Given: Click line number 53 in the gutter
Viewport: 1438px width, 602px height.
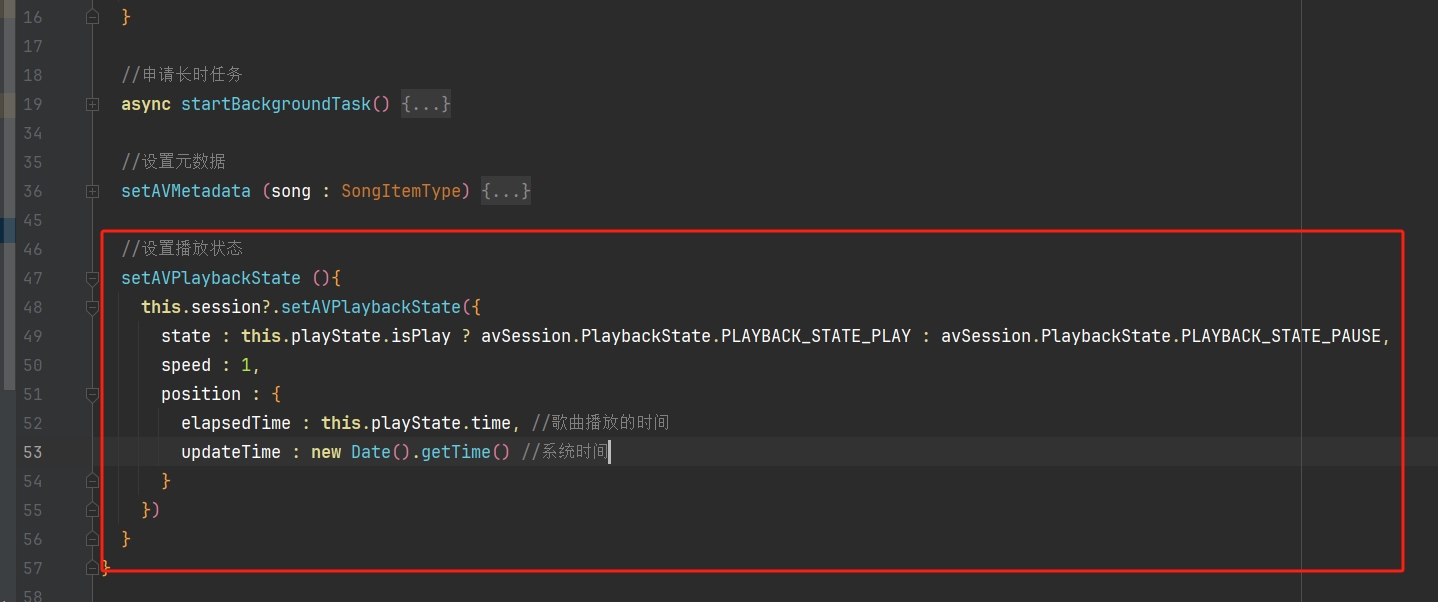Looking at the screenshot, I should coord(32,452).
